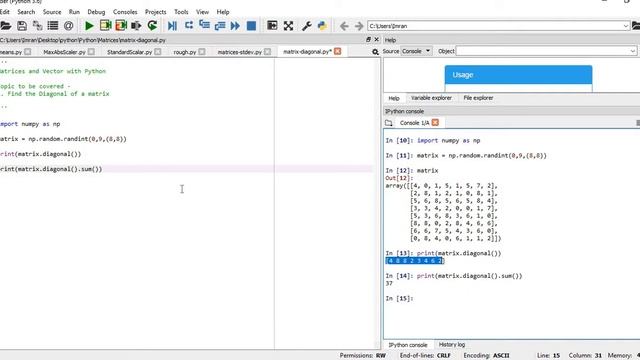Switch to matrices-stdev.py tab
640x360 pixels.
(240, 52)
